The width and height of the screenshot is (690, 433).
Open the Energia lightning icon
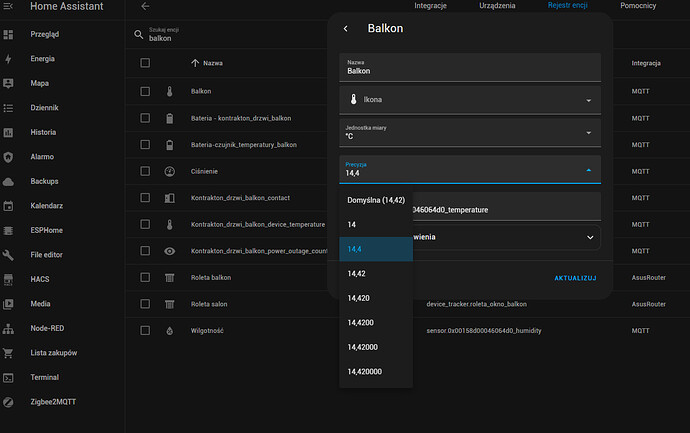[8, 59]
